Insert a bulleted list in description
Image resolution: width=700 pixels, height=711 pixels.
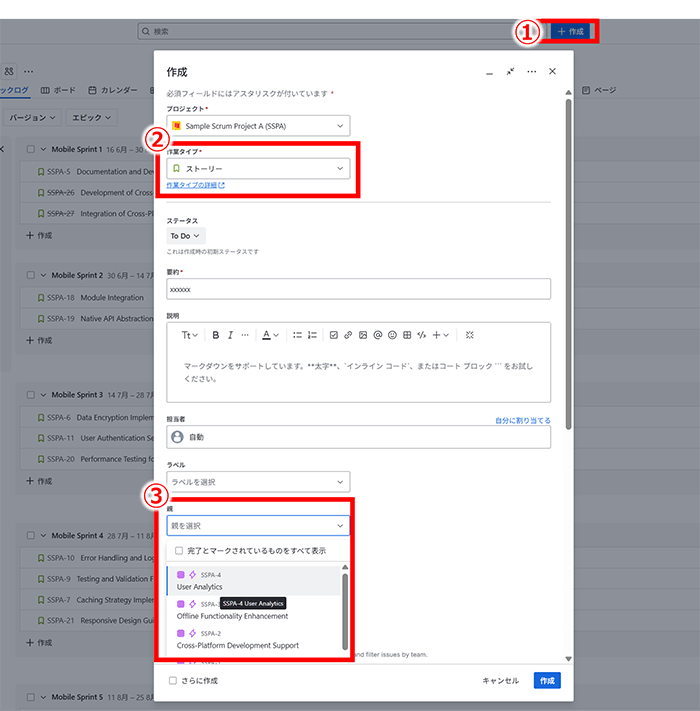(x=297, y=335)
